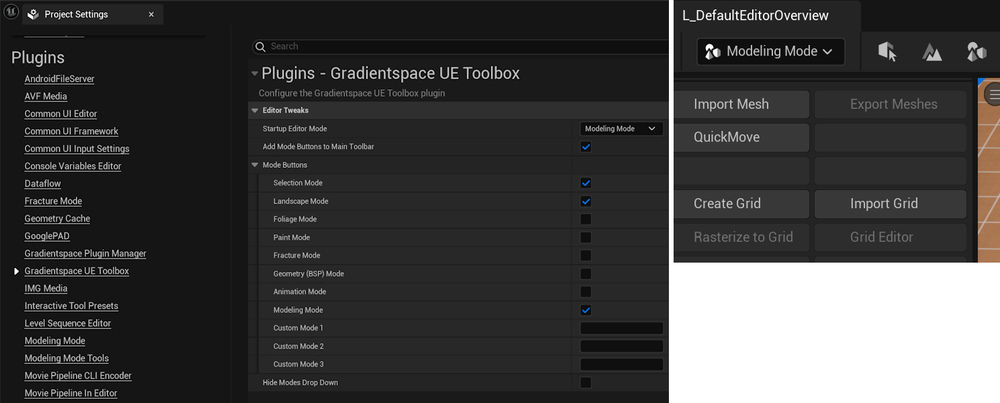1000x403 pixels.
Task: Click the Grid Editor button
Action: point(890,237)
